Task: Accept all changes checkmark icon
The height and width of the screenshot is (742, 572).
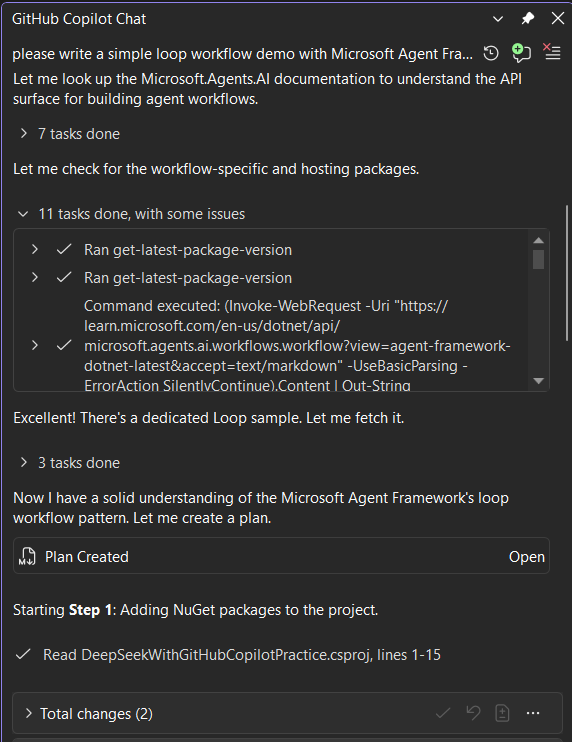Action: 443,713
